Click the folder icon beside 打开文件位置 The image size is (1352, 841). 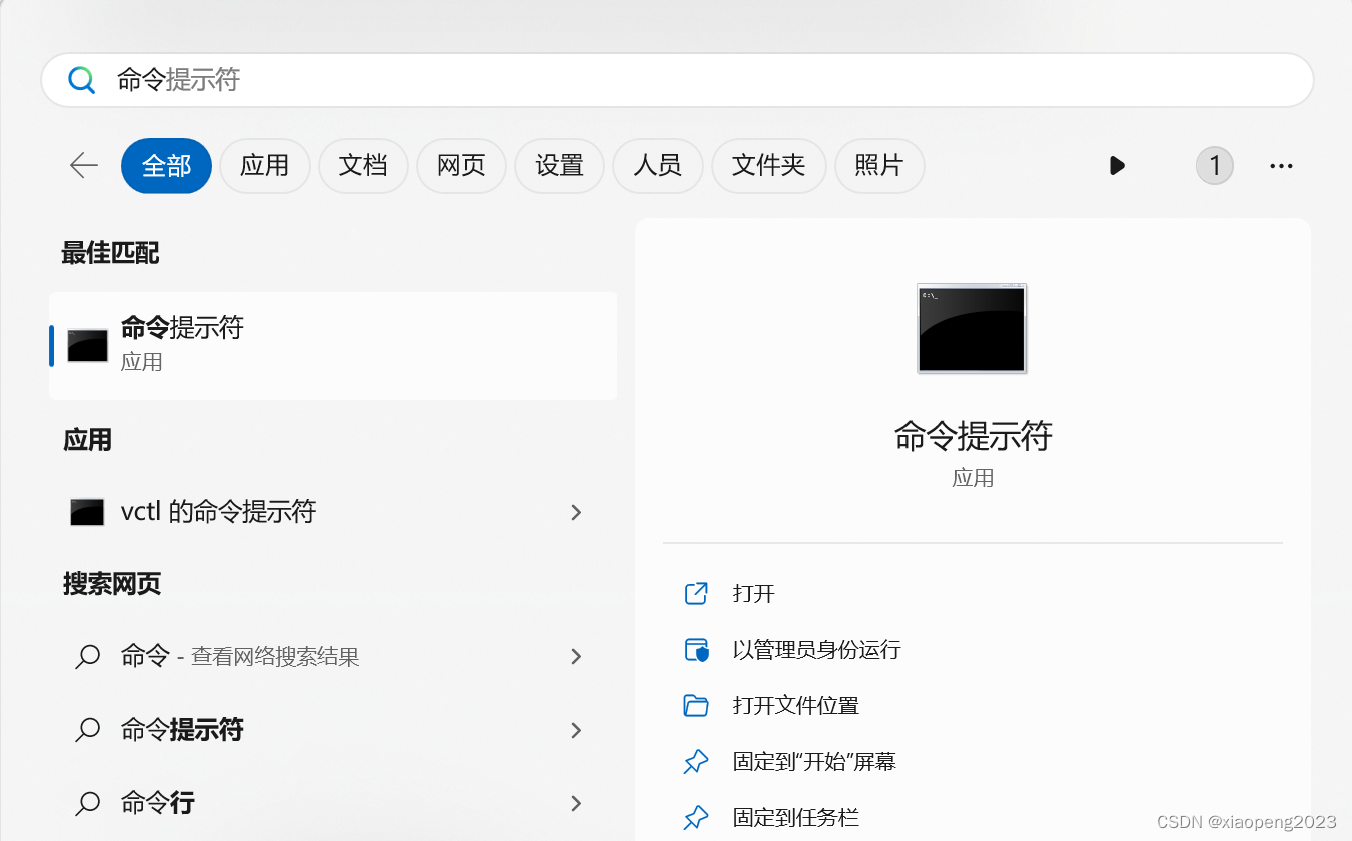[x=696, y=706]
